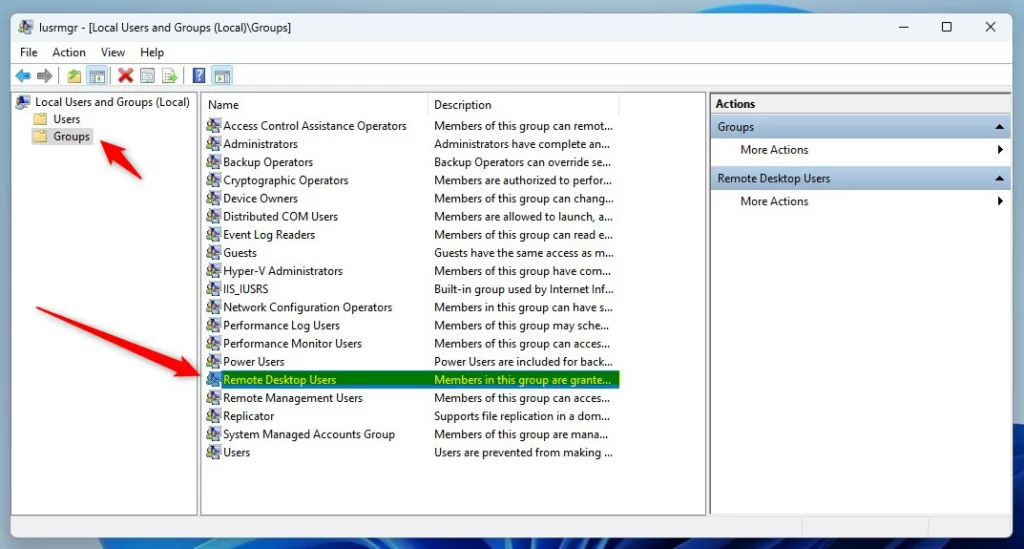
Task: Click the blue Help toolbar icon
Action: [199, 76]
